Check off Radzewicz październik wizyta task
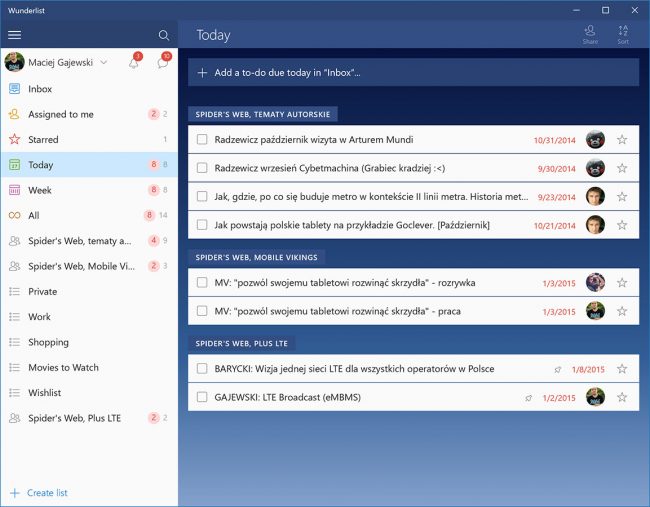 click(x=202, y=139)
